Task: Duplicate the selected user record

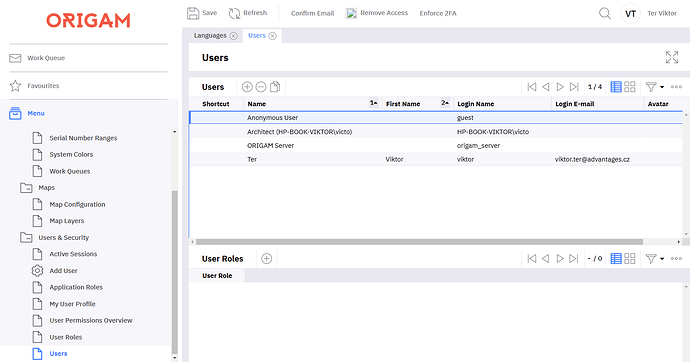Action: tap(275, 87)
